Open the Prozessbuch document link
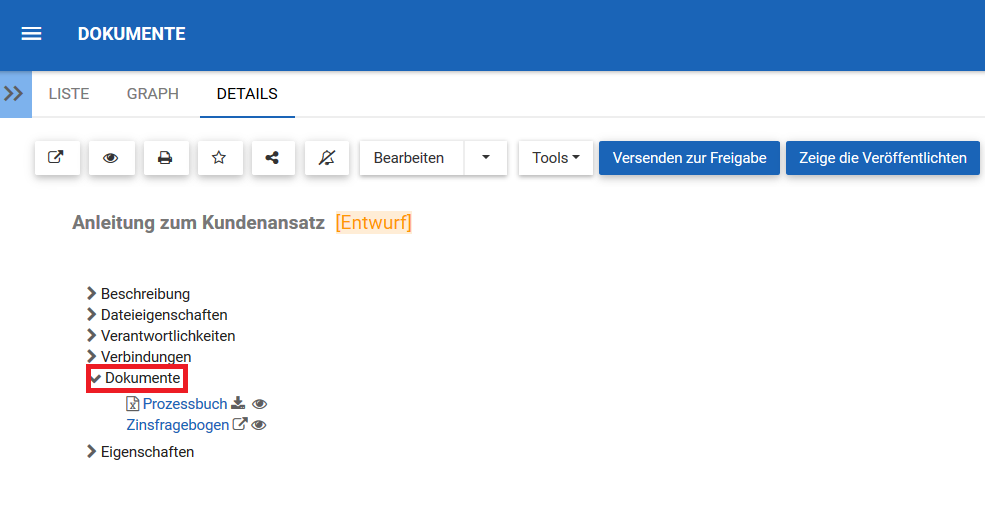This screenshot has width=985, height=523. (x=185, y=404)
